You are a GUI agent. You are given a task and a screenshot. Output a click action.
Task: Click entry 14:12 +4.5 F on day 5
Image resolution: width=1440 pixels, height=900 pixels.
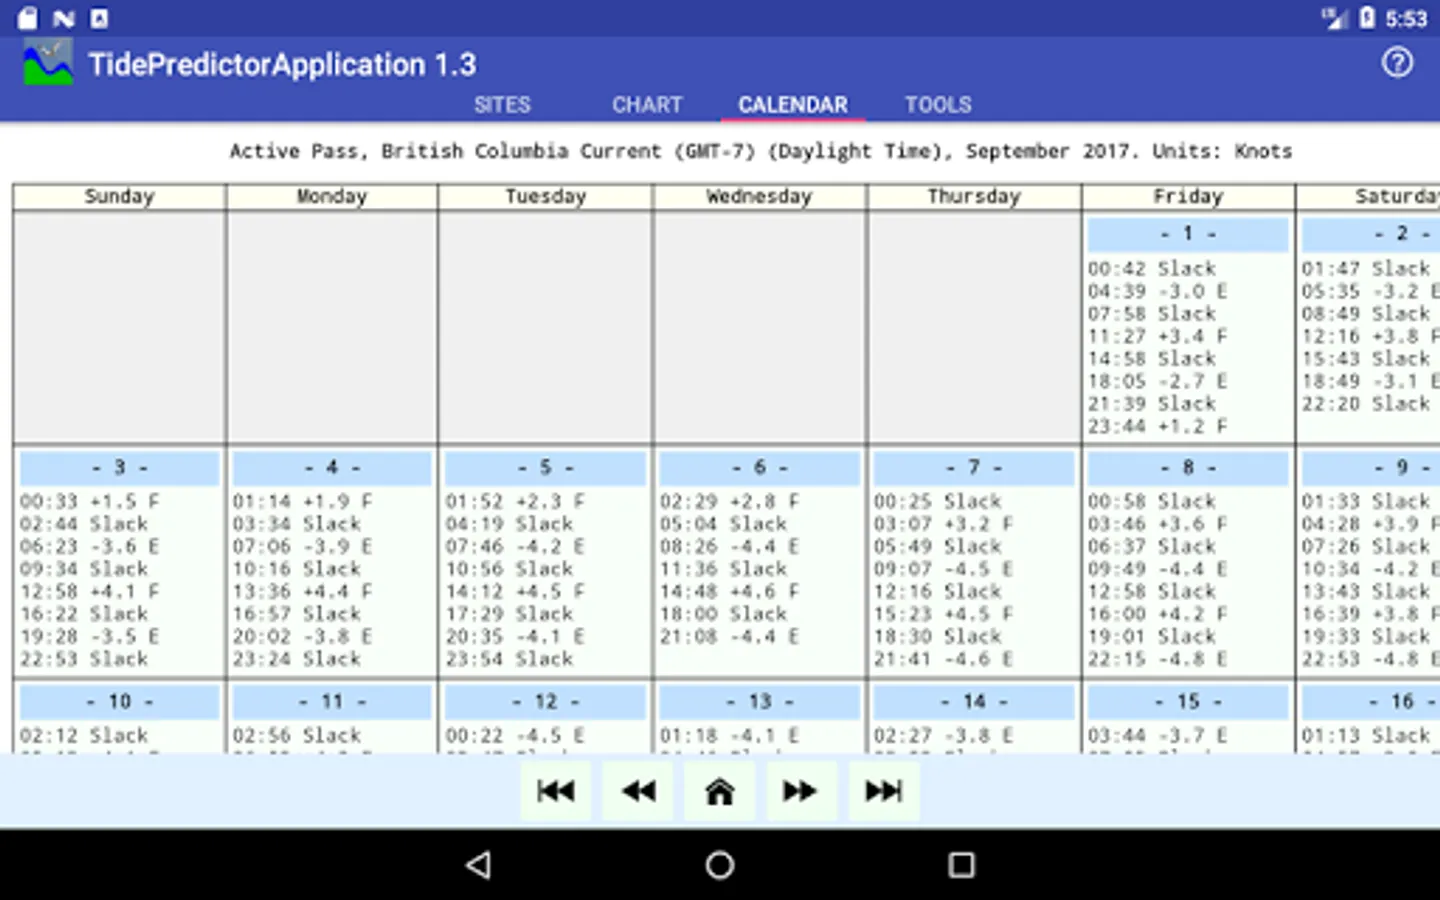click(x=516, y=591)
